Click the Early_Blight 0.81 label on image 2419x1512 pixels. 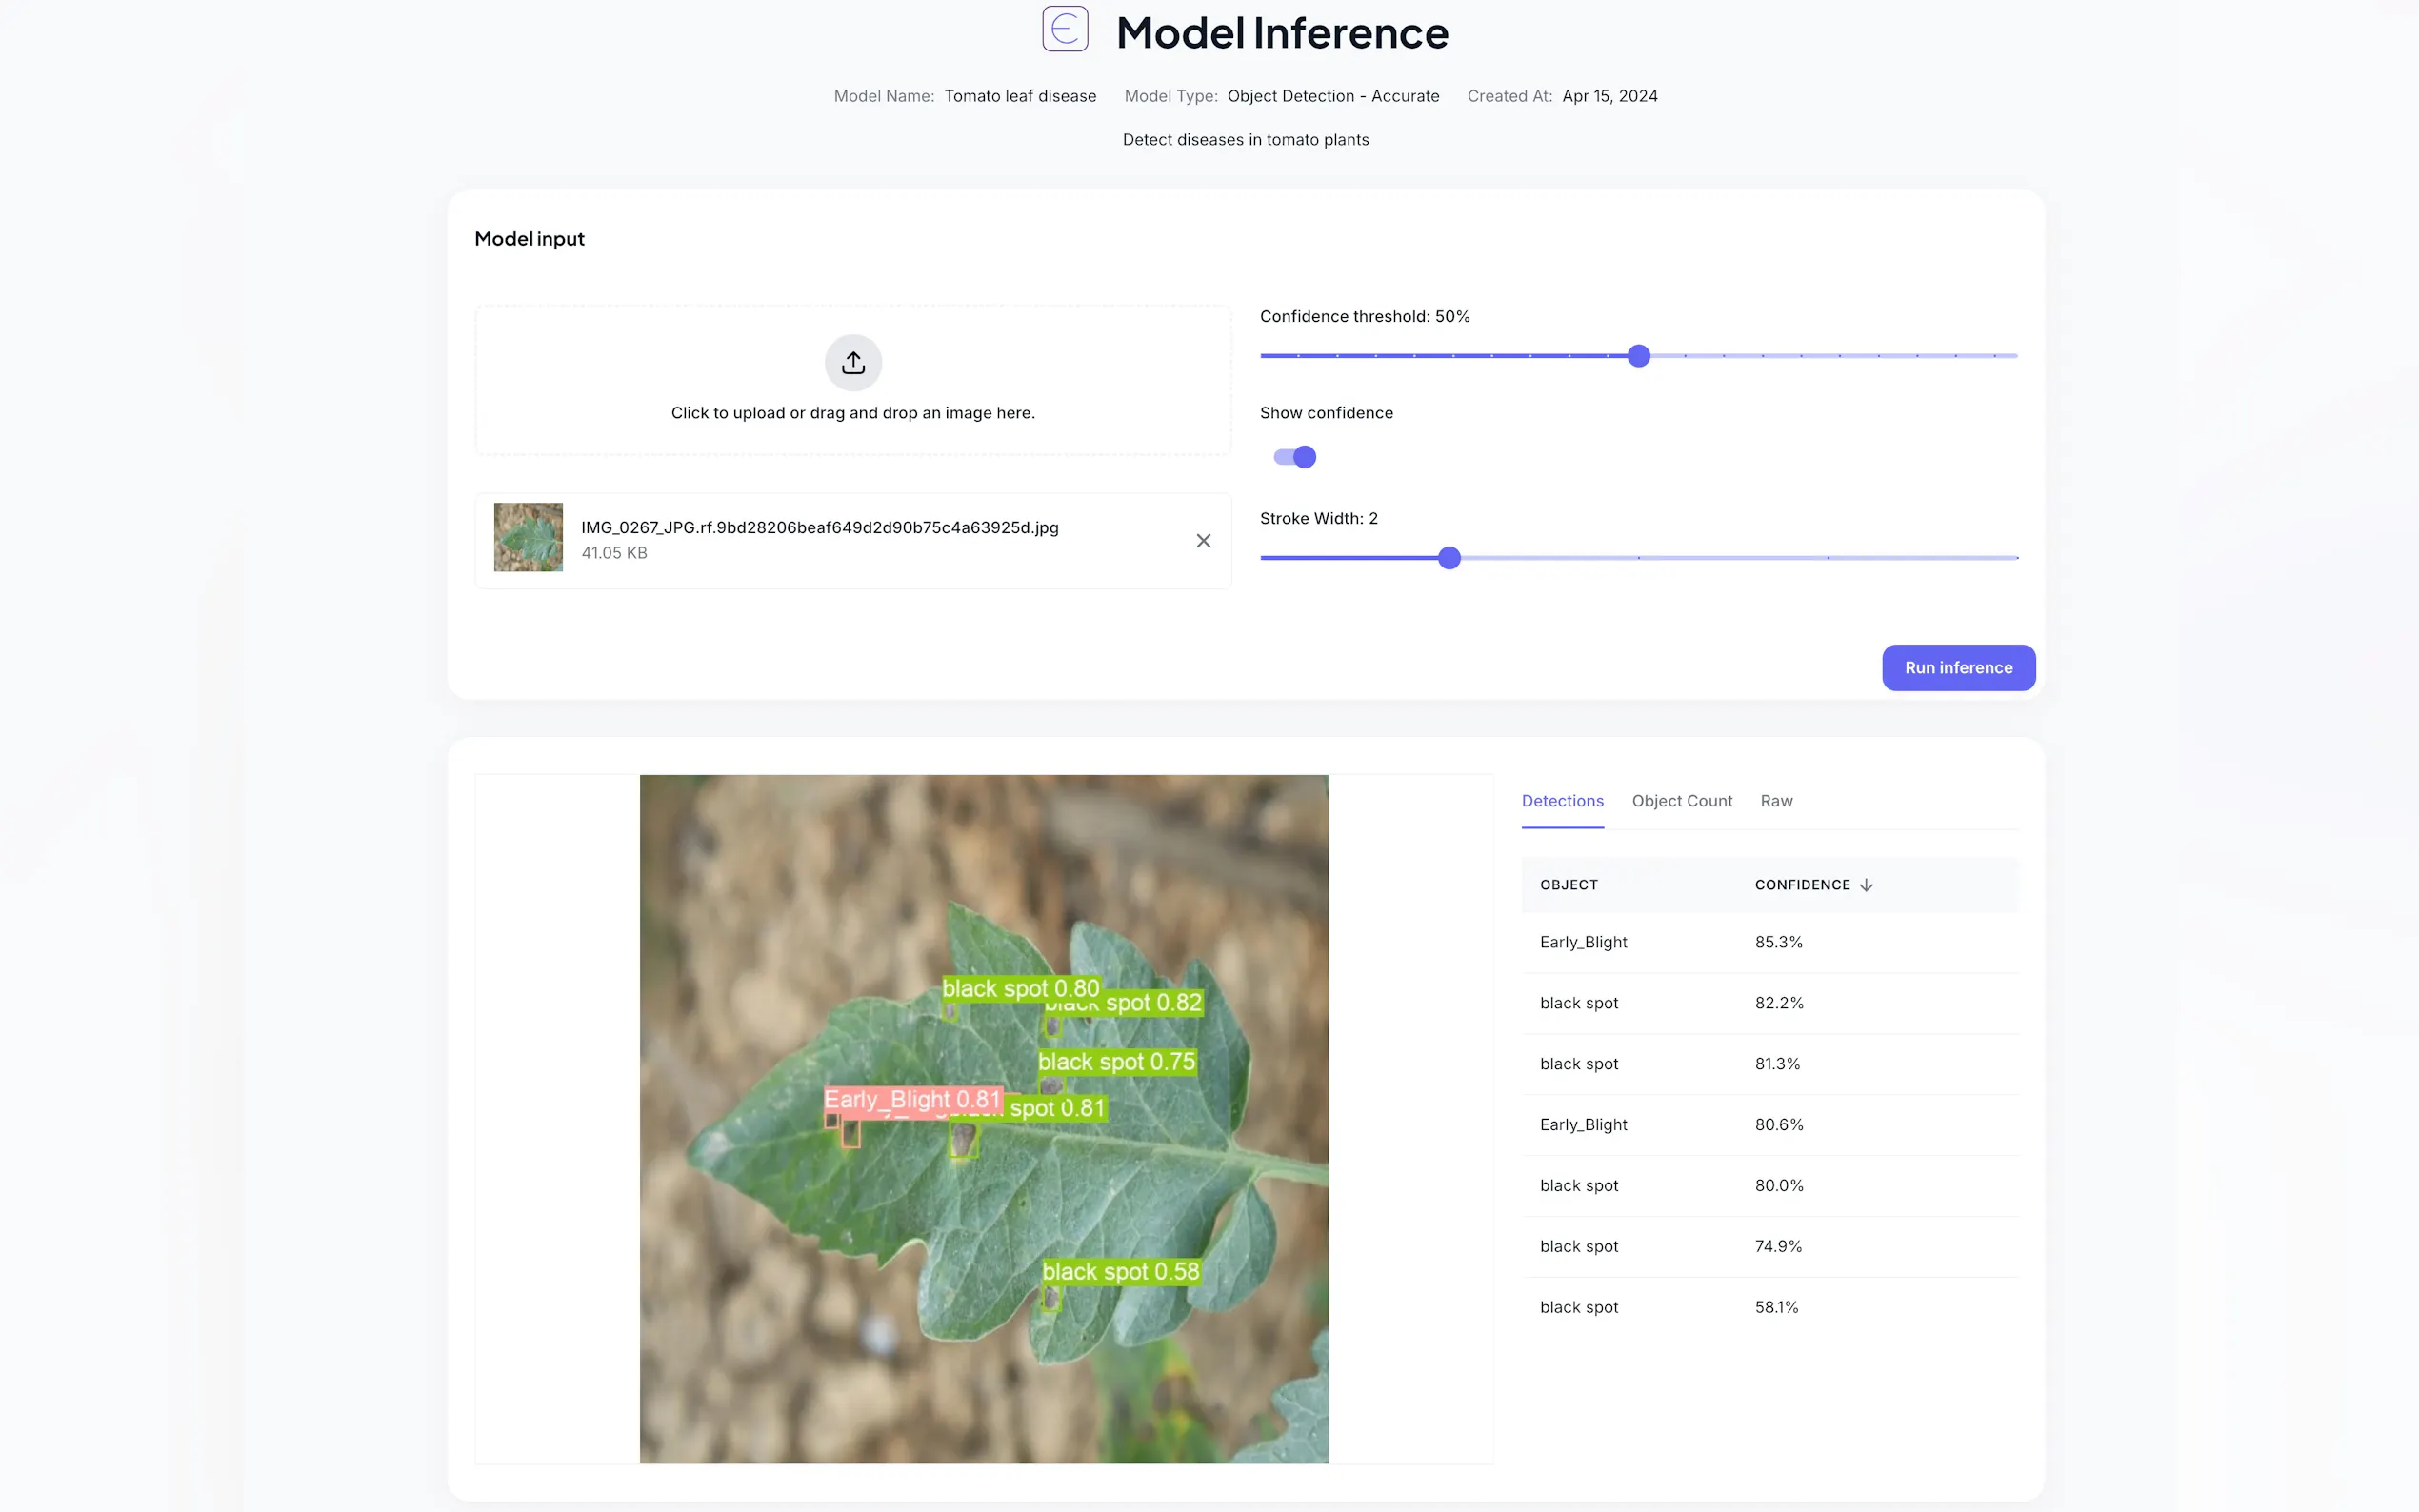click(911, 1100)
